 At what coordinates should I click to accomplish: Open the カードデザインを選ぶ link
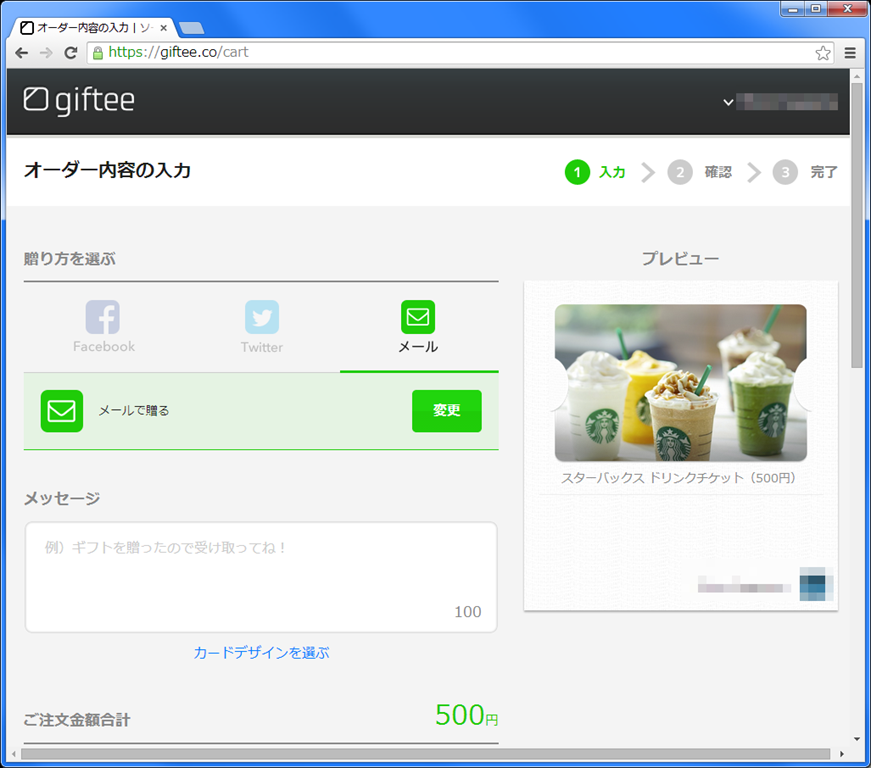tap(261, 652)
